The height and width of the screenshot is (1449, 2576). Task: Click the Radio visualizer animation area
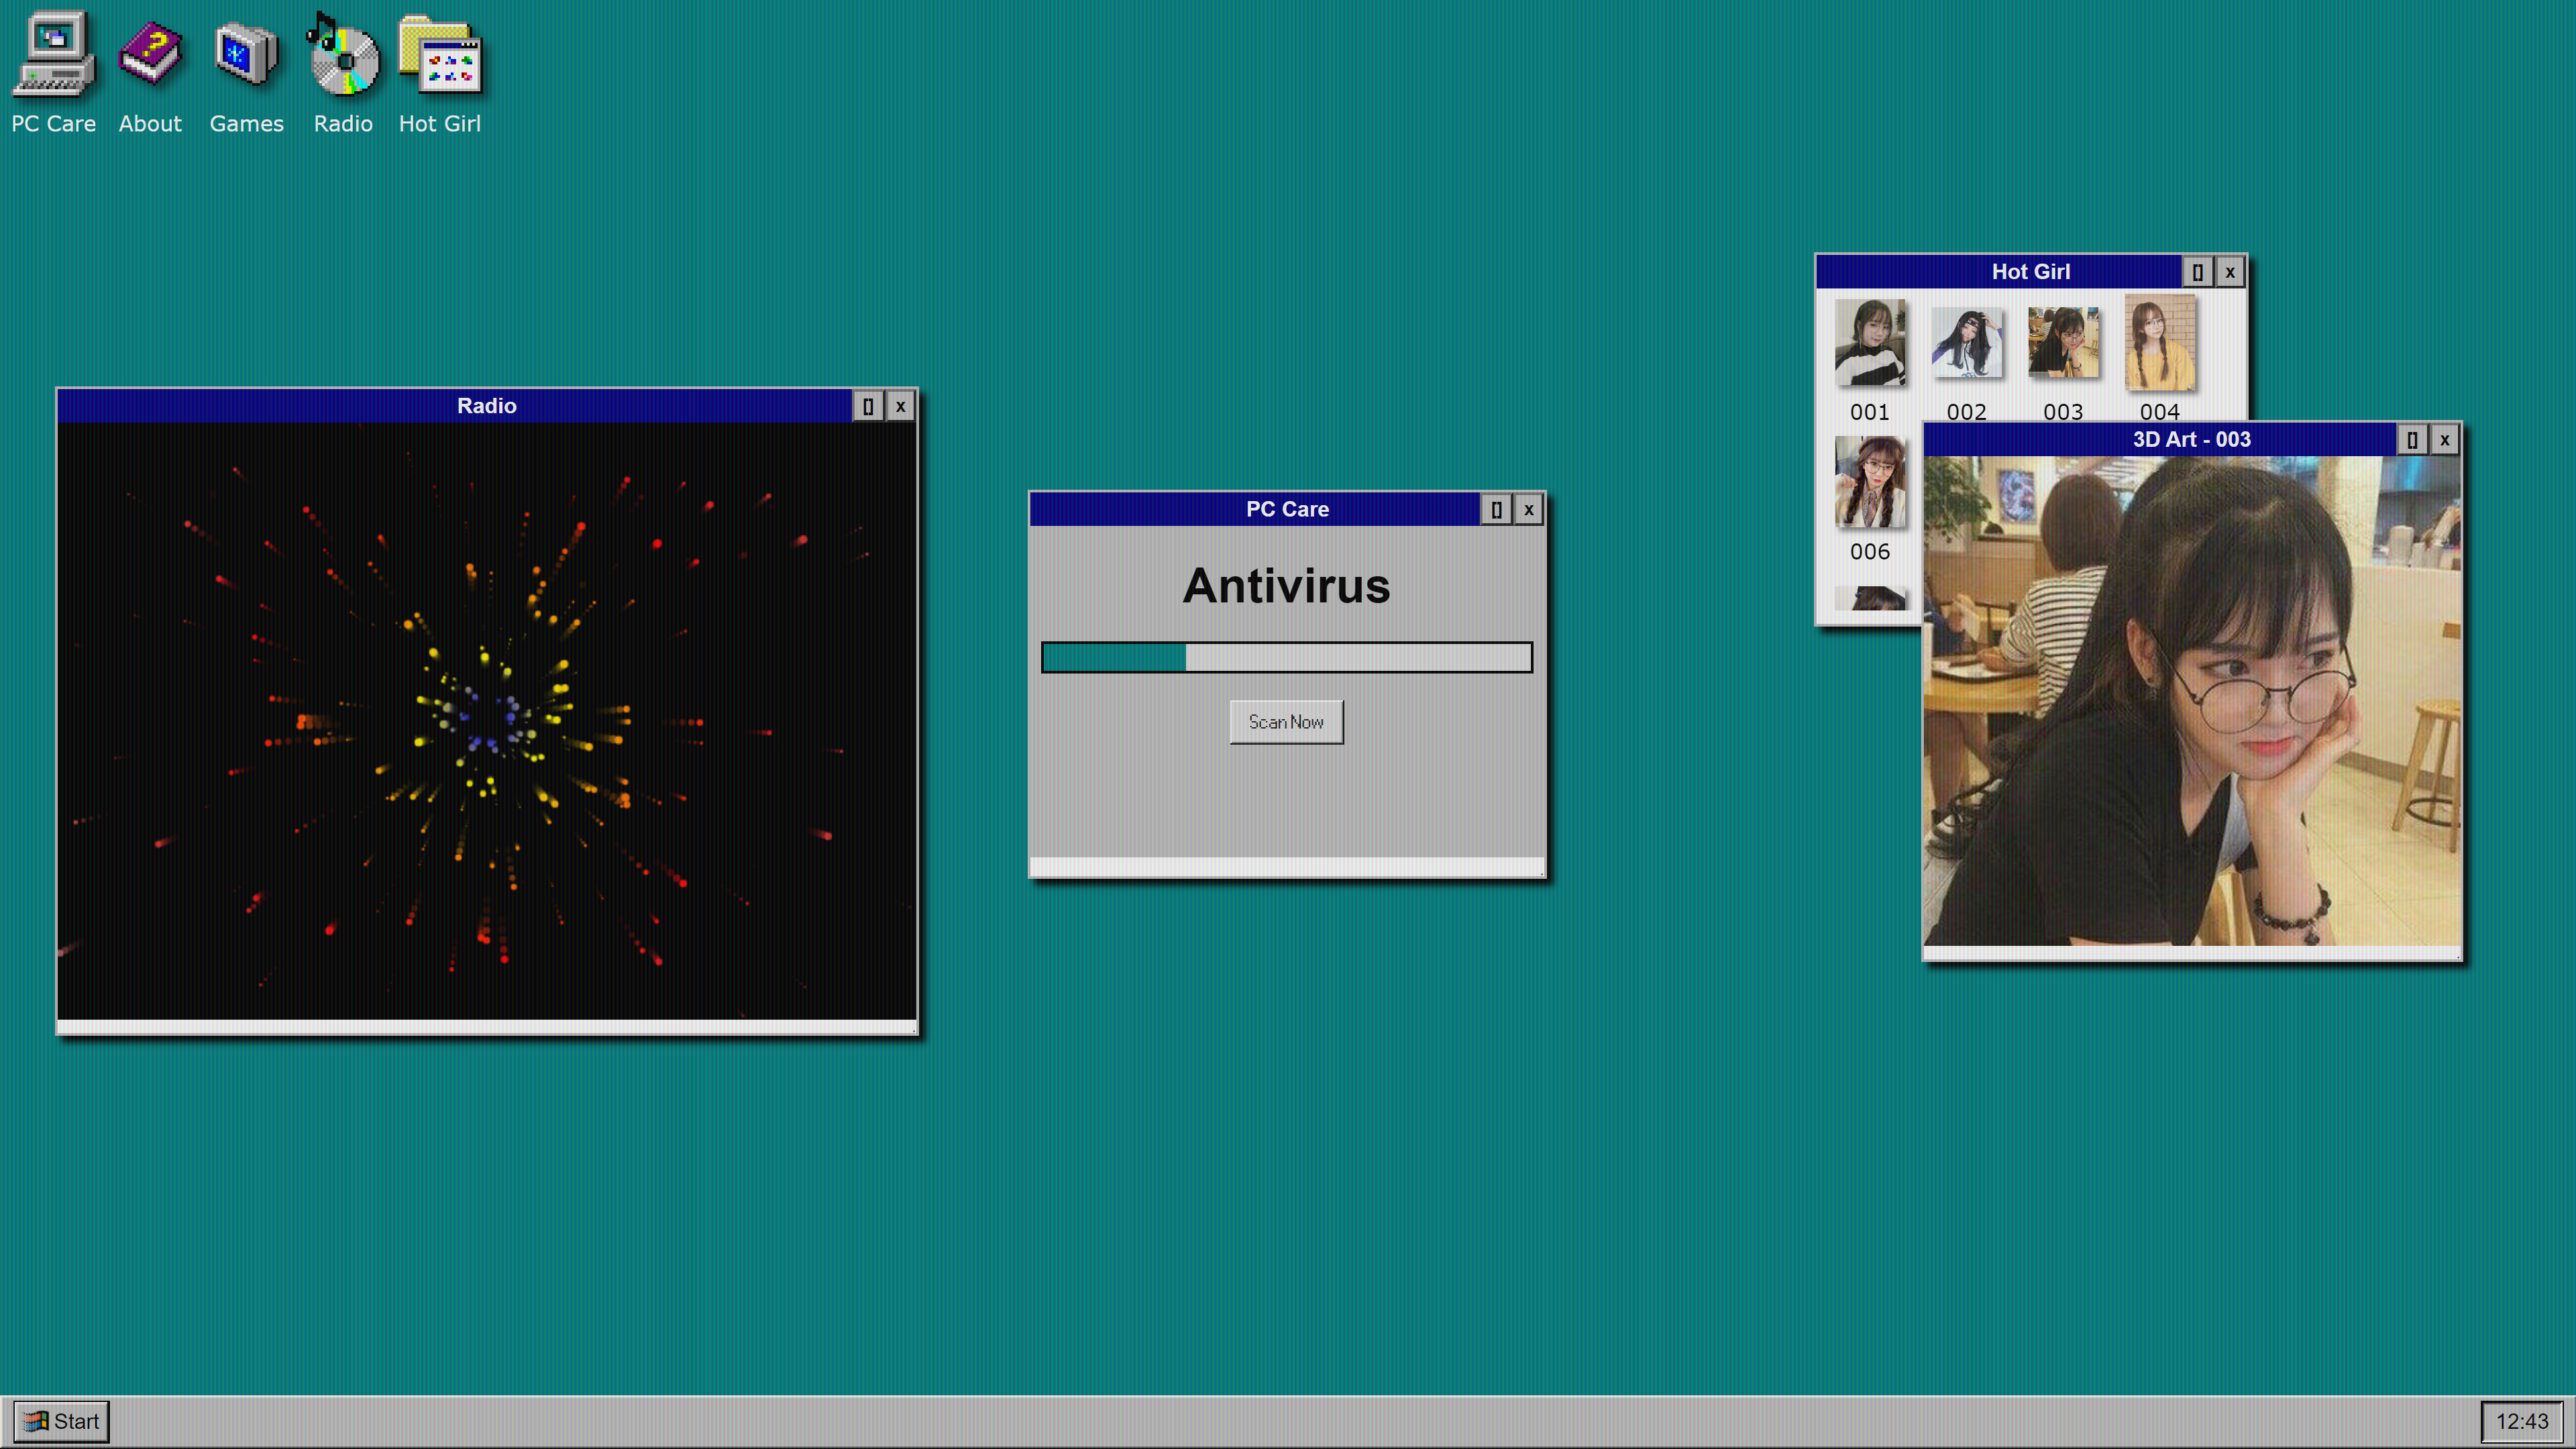(486, 720)
